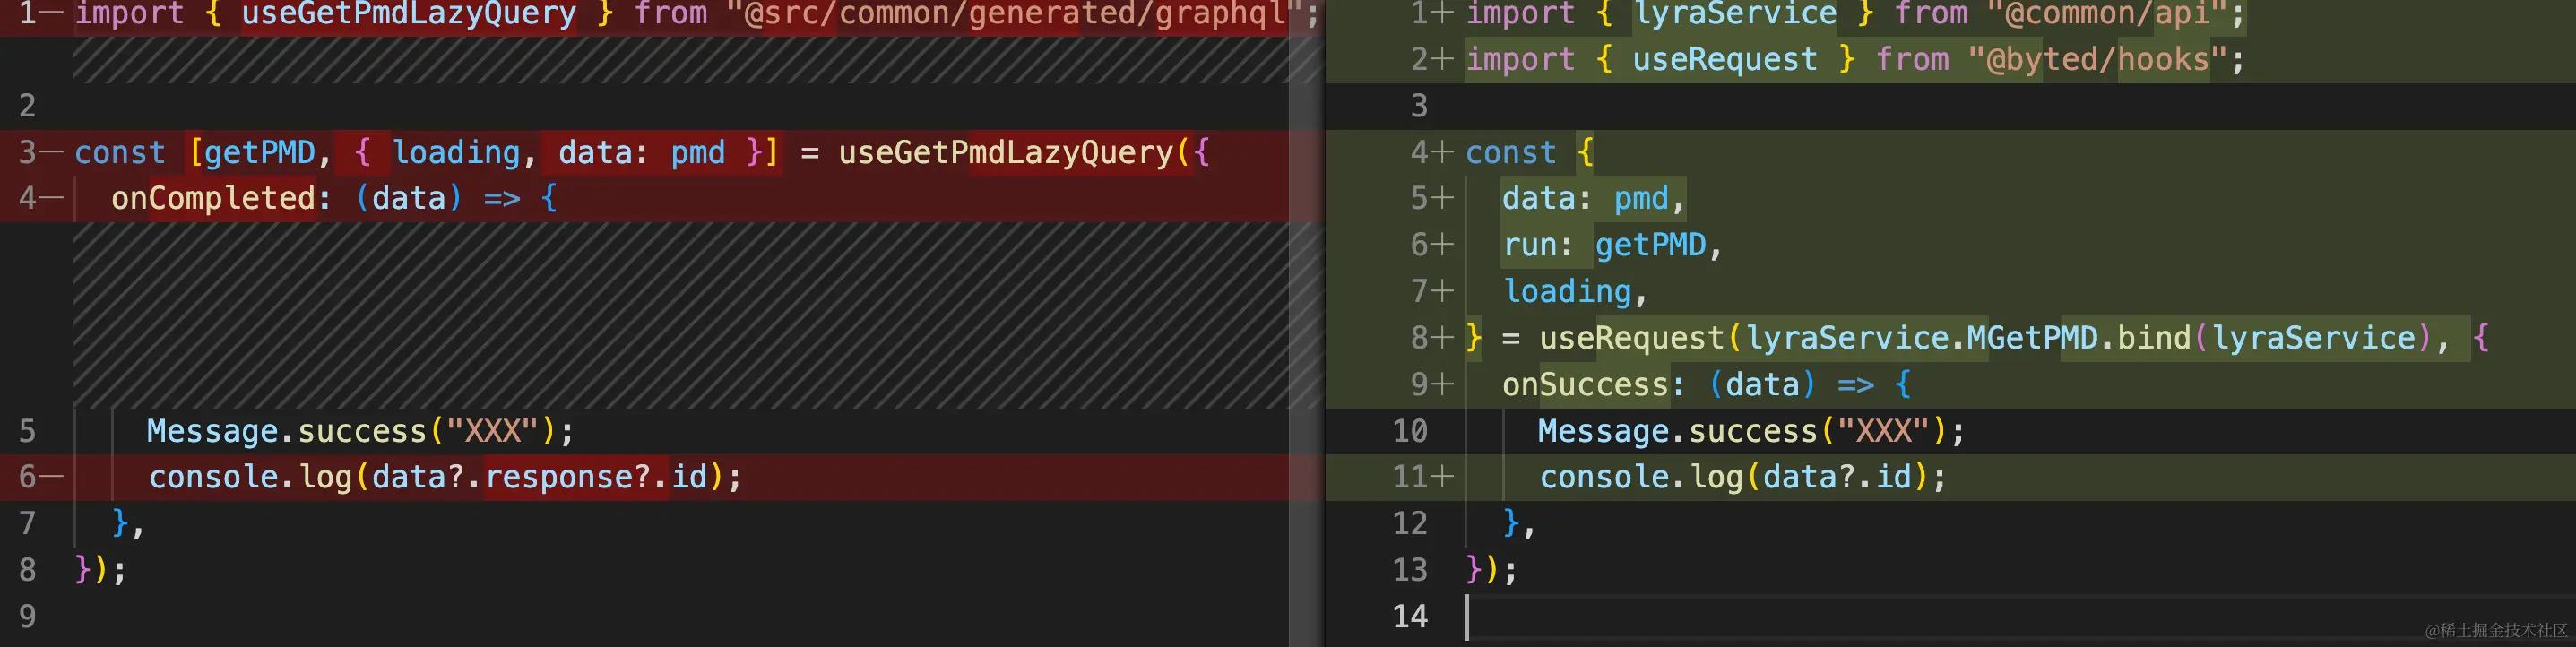This screenshot has height=647, width=2576.
Task: Click 'pmd' on added line 5
Action: (x=1641, y=198)
